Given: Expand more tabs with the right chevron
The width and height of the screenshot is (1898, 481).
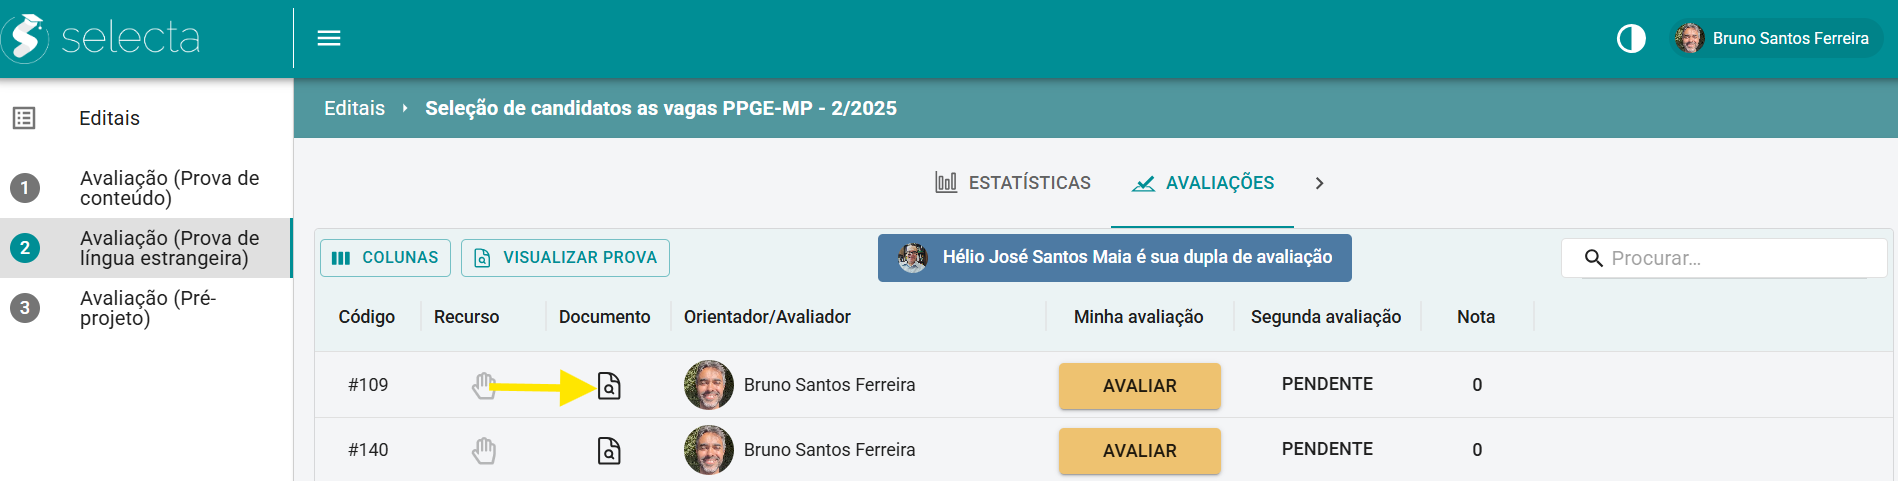Looking at the screenshot, I should pyautogui.click(x=1319, y=183).
